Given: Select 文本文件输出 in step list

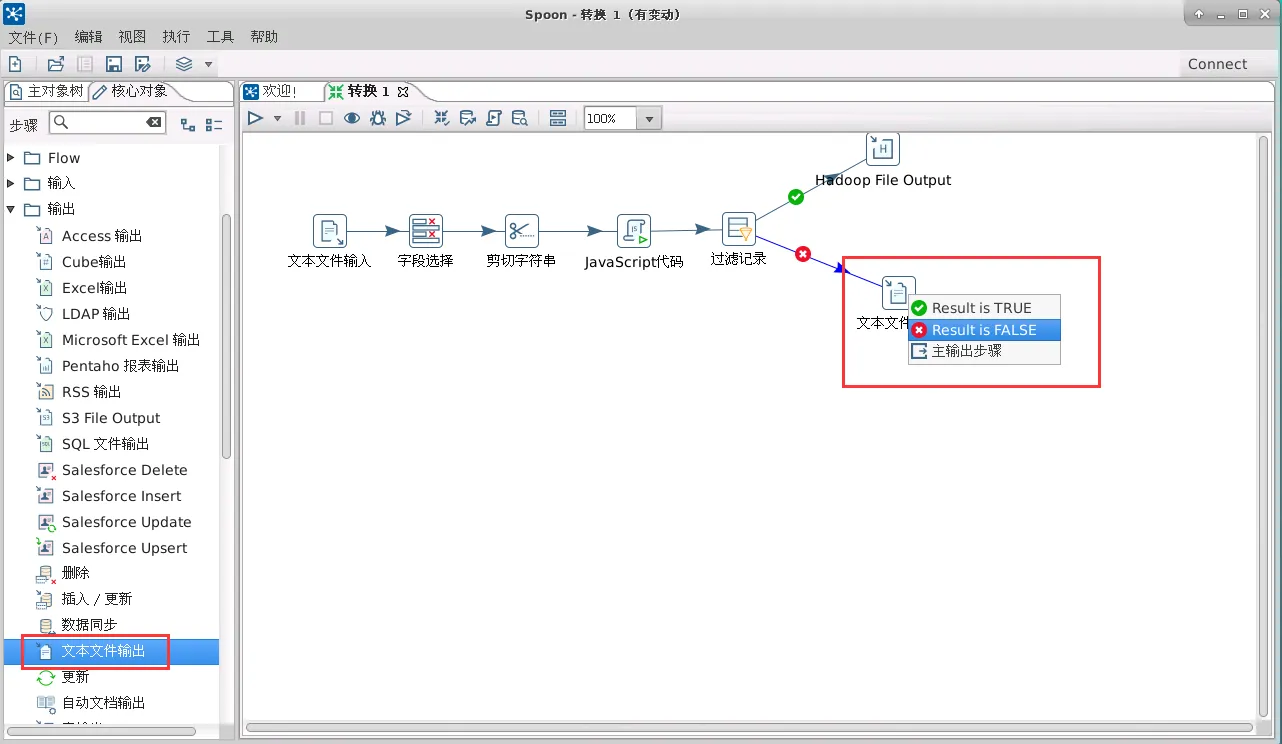Looking at the screenshot, I should (103, 651).
